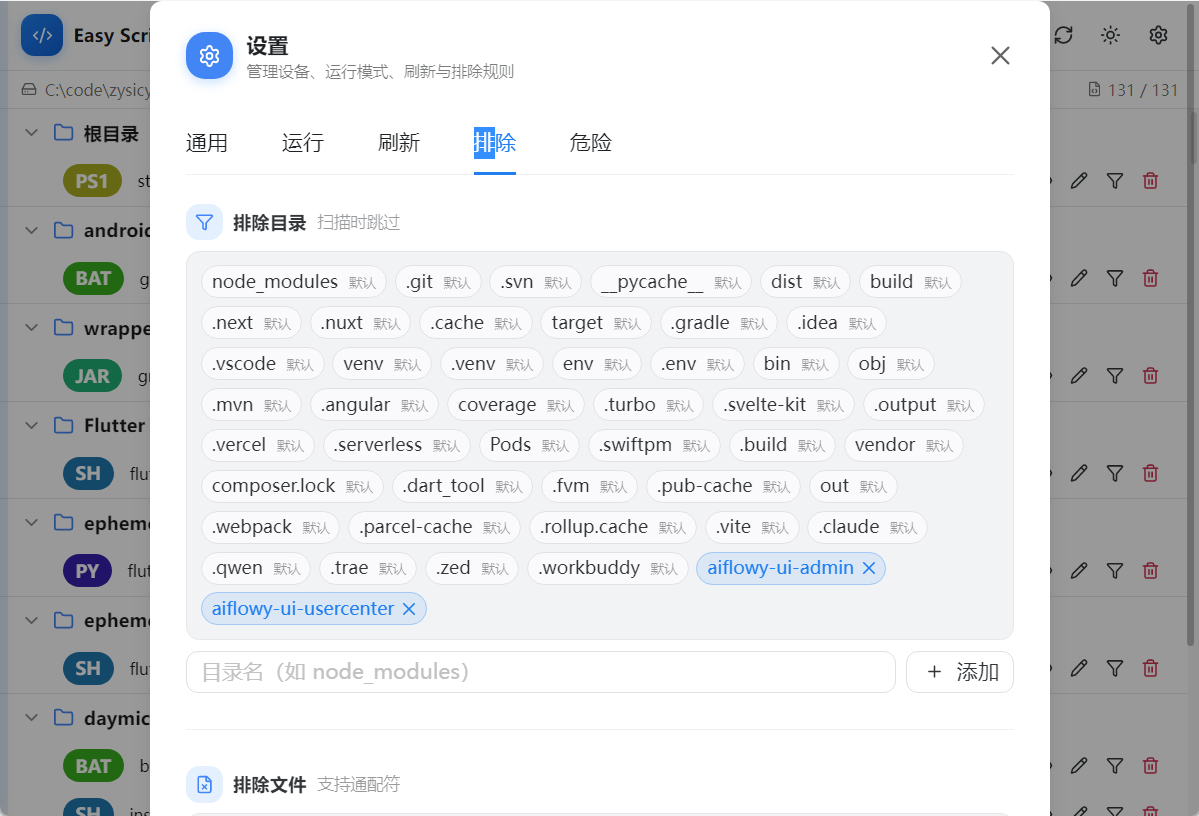Edit the JAR script row
The width and height of the screenshot is (1199, 816).
pyautogui.click(x=1079, y=376)
